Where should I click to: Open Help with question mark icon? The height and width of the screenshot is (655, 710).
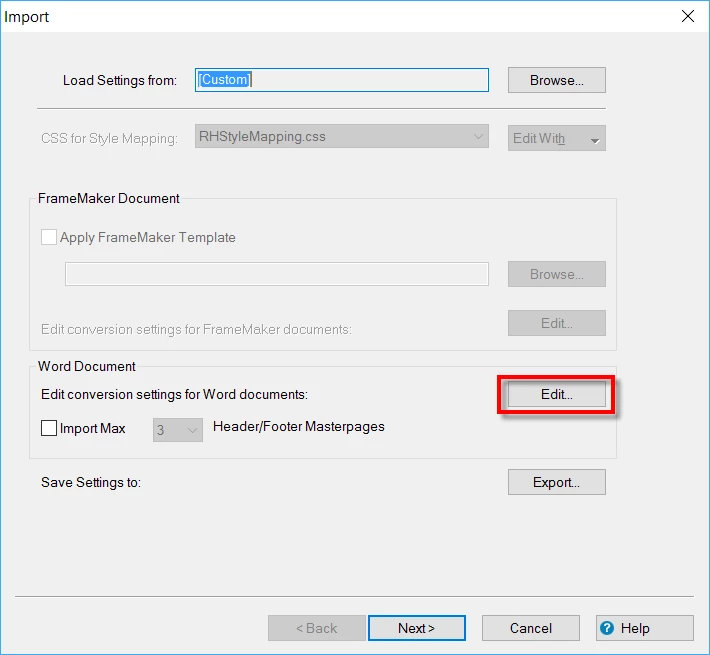[x=645, y=628]
